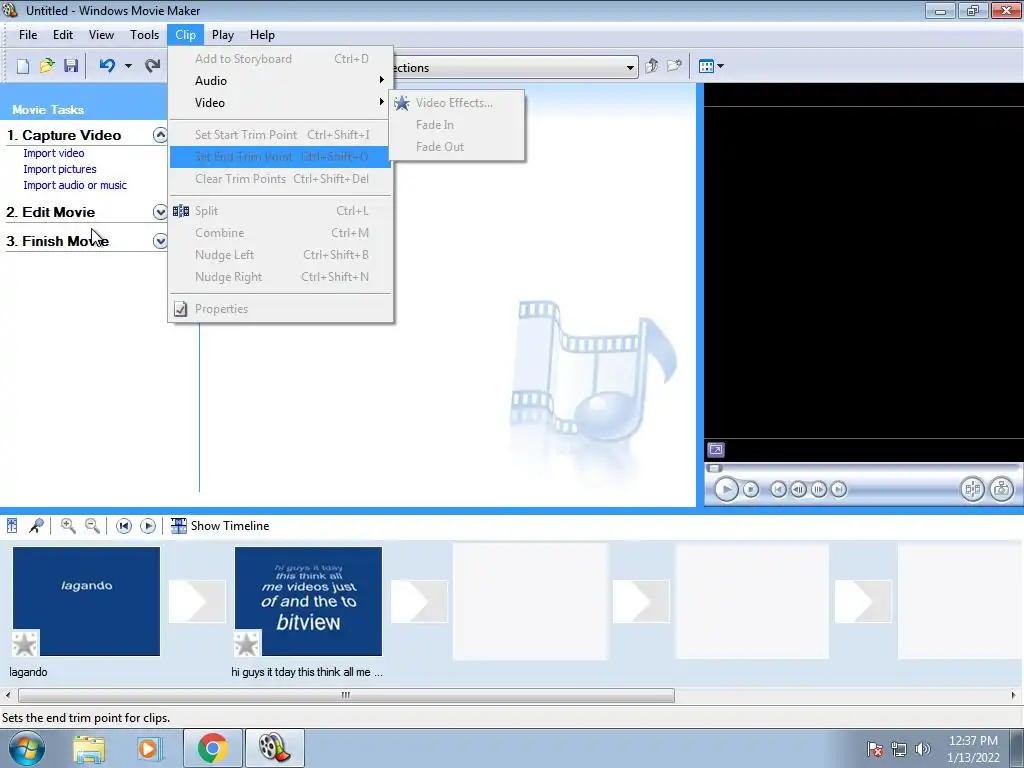Image resolution: width=1024 pixels, height=768 pixels.
Task: Expand the Finish Movie section
Action: pyautogui.click(x=160, y=241)
